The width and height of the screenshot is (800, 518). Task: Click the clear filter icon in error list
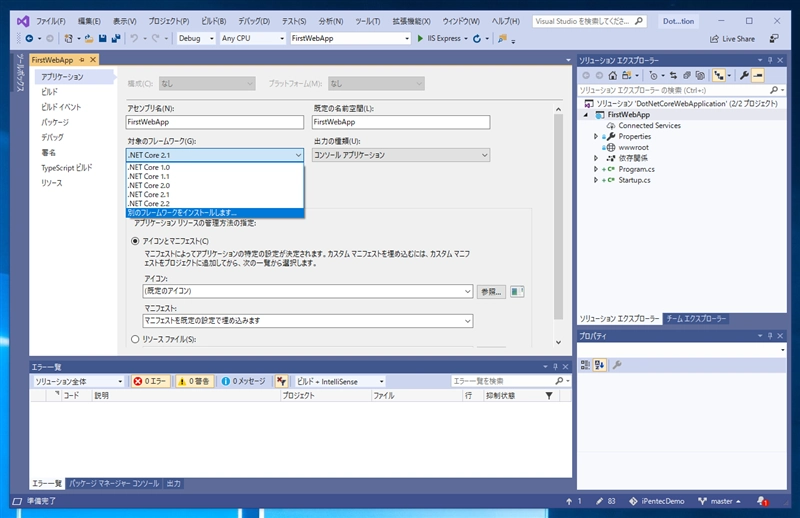tap(281, 381)
